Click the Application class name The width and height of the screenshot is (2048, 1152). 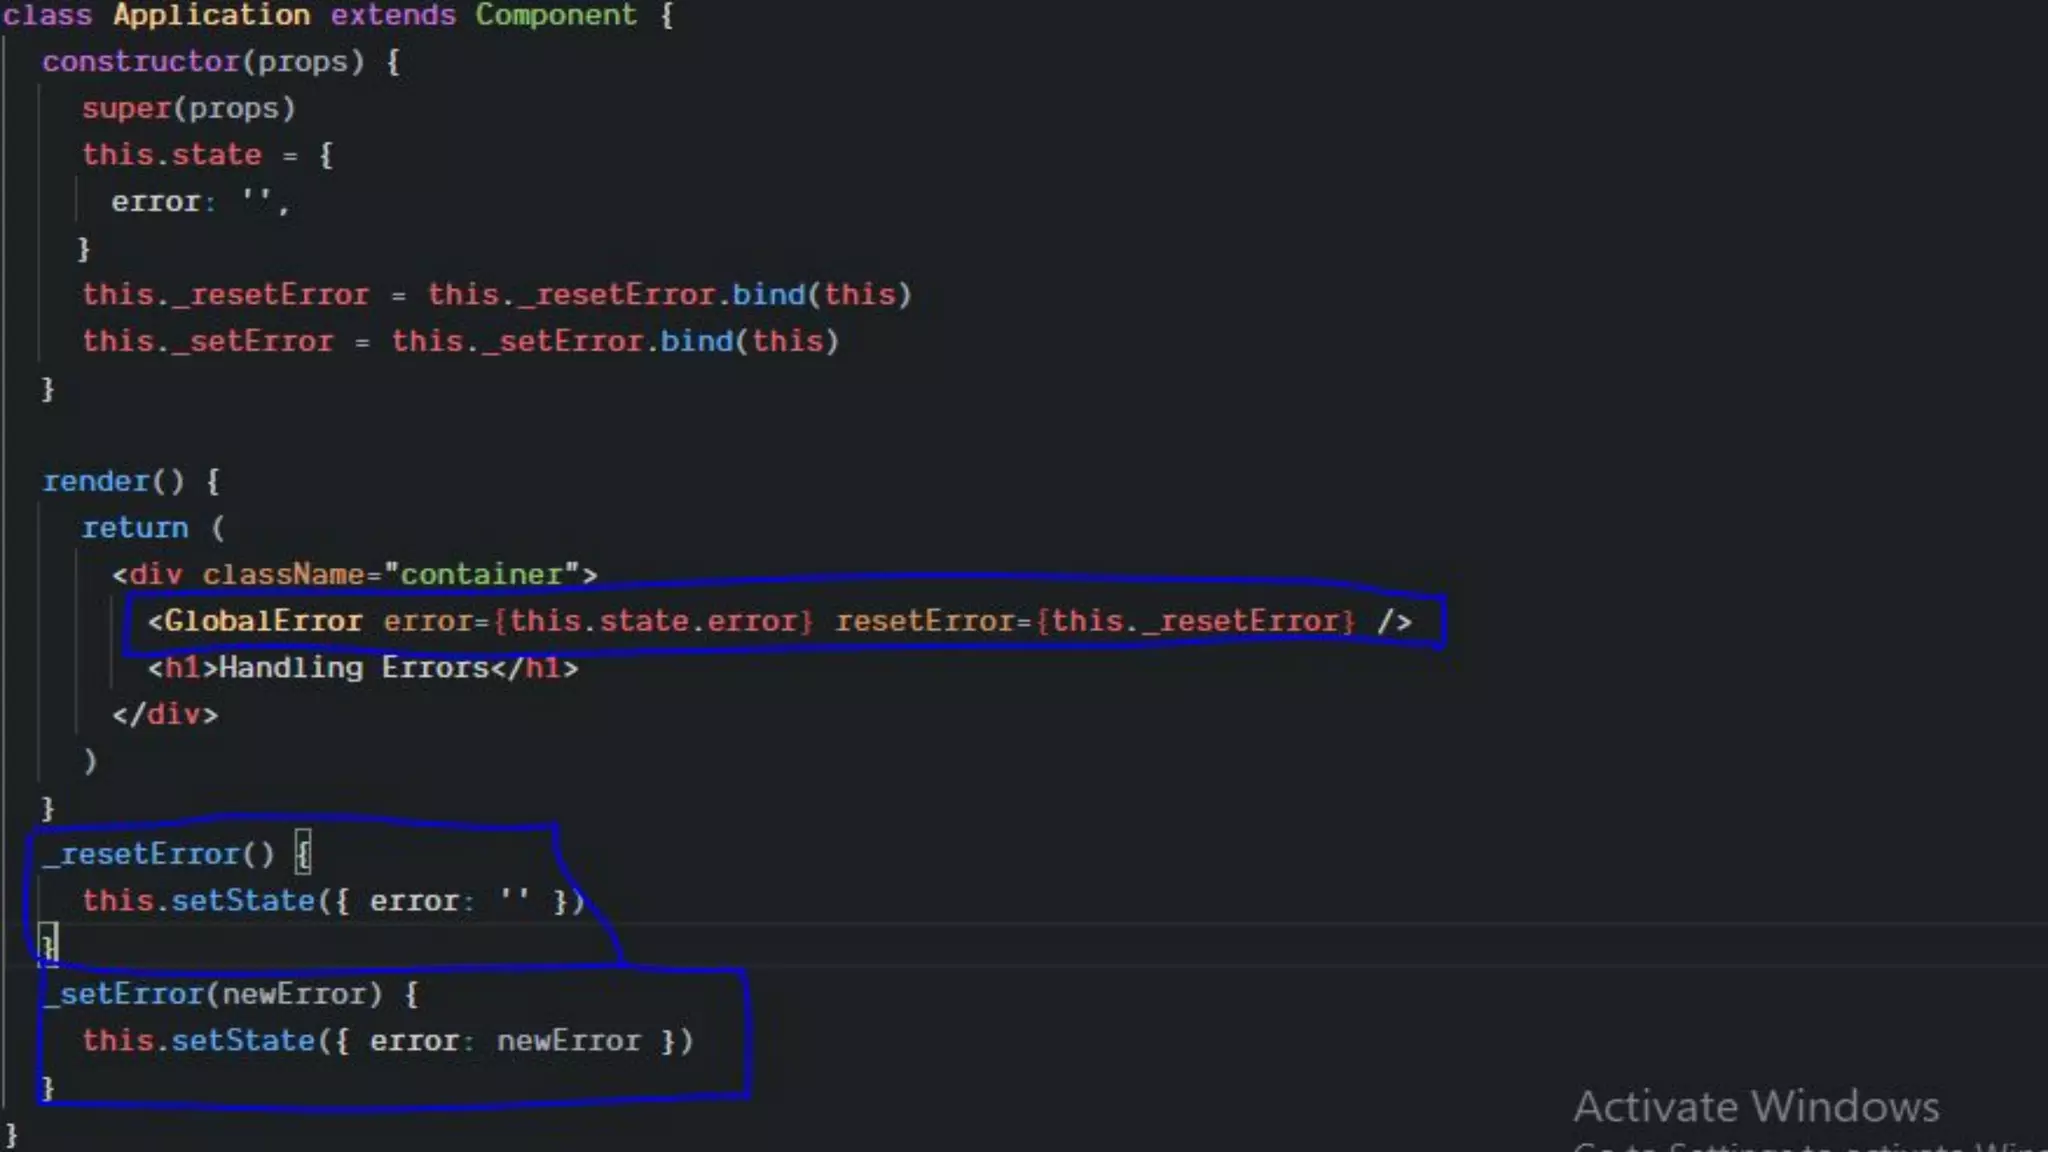[211, 15]
